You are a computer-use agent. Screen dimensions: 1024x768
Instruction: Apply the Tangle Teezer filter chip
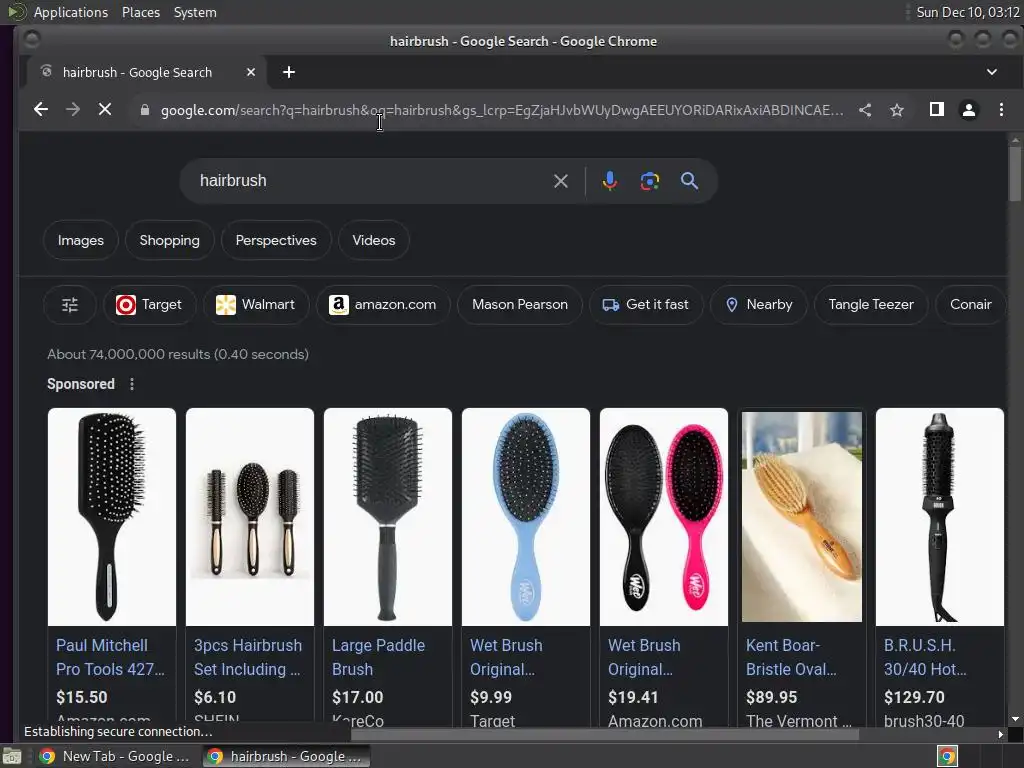pyautogui.click(x=871, y=304)
